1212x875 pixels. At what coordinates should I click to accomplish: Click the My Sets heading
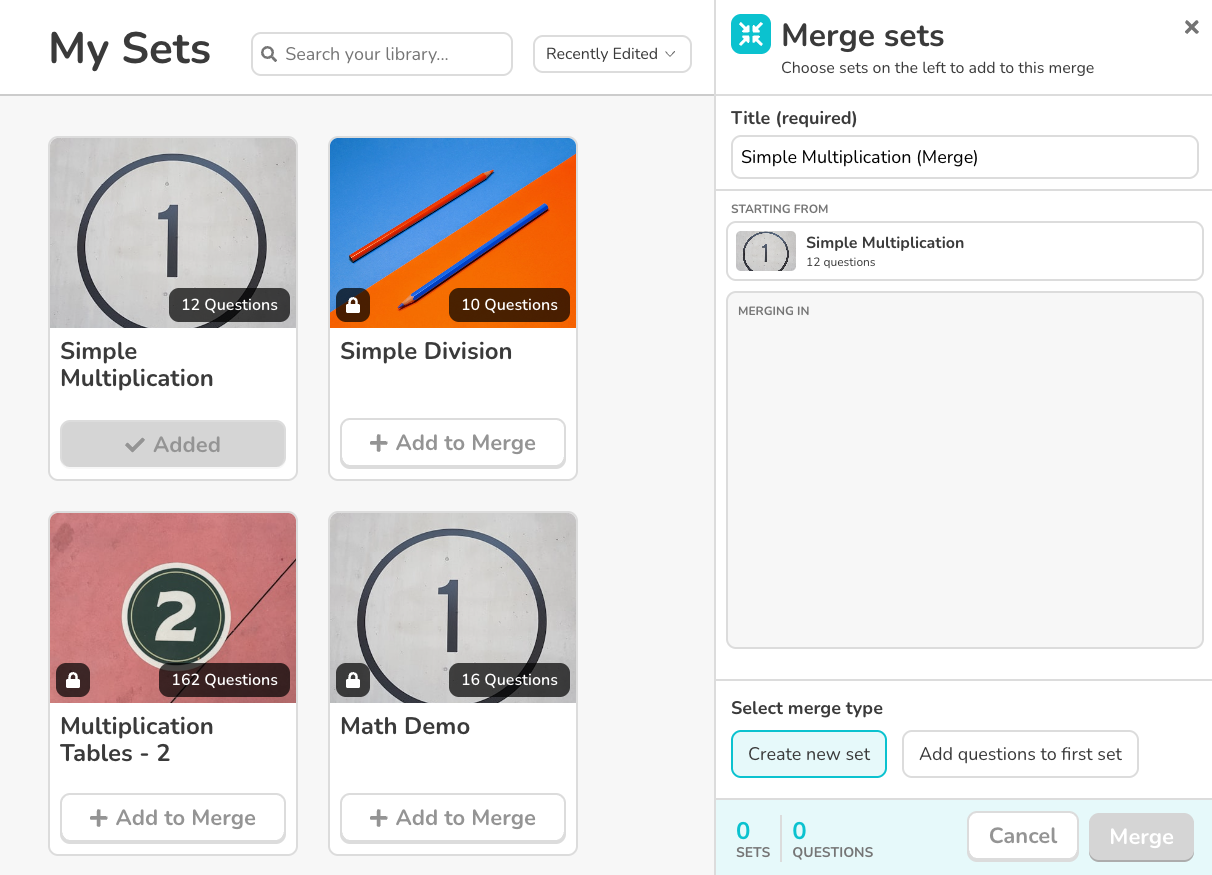point(130,49)
